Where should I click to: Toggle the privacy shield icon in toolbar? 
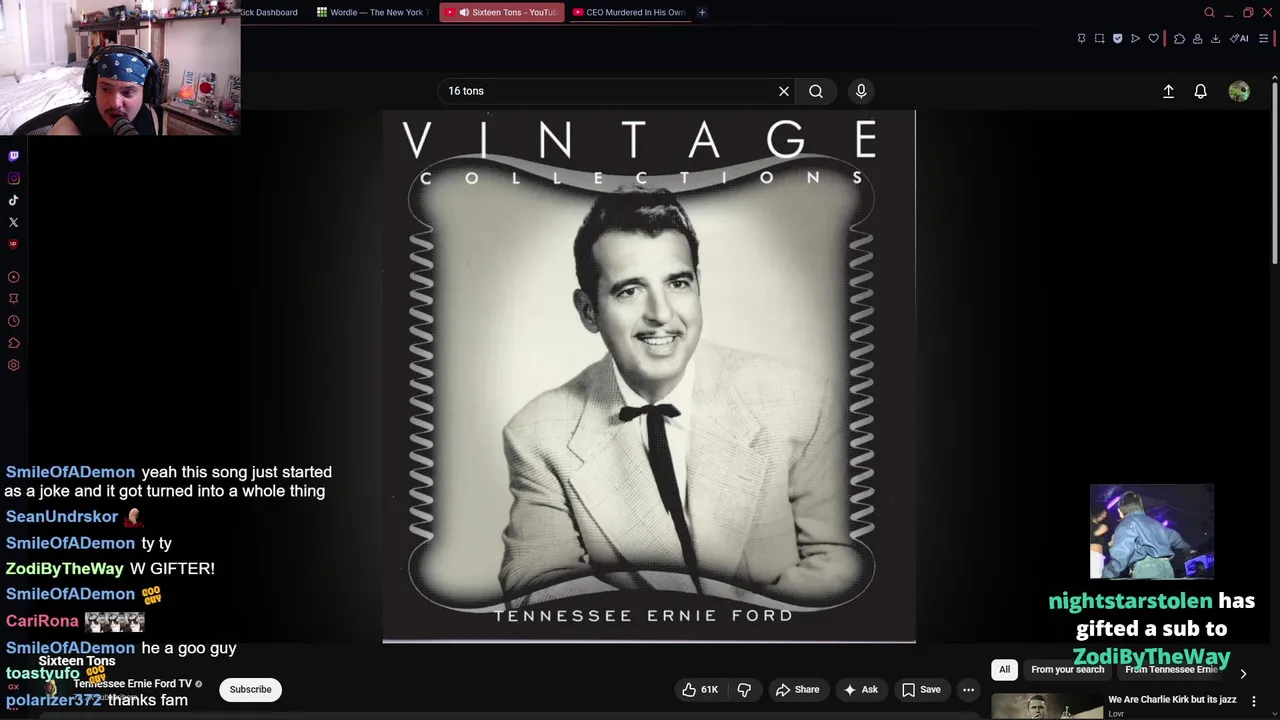pyautogui.click(x=1117, y=38)
